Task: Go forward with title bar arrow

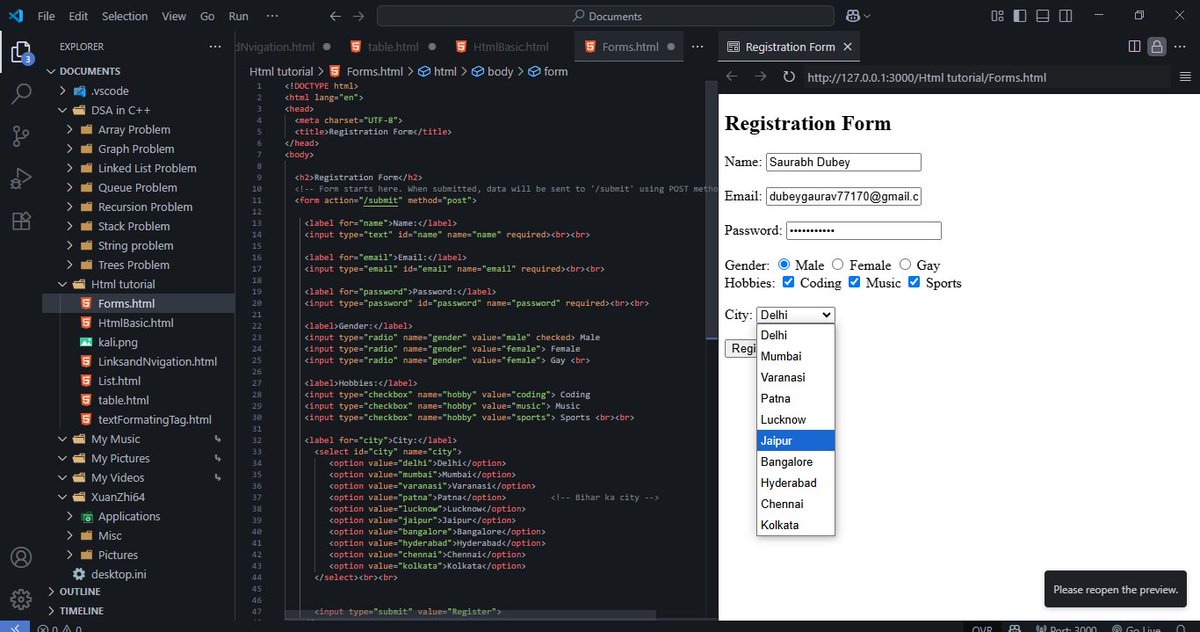Action: (x=359, y=16)
